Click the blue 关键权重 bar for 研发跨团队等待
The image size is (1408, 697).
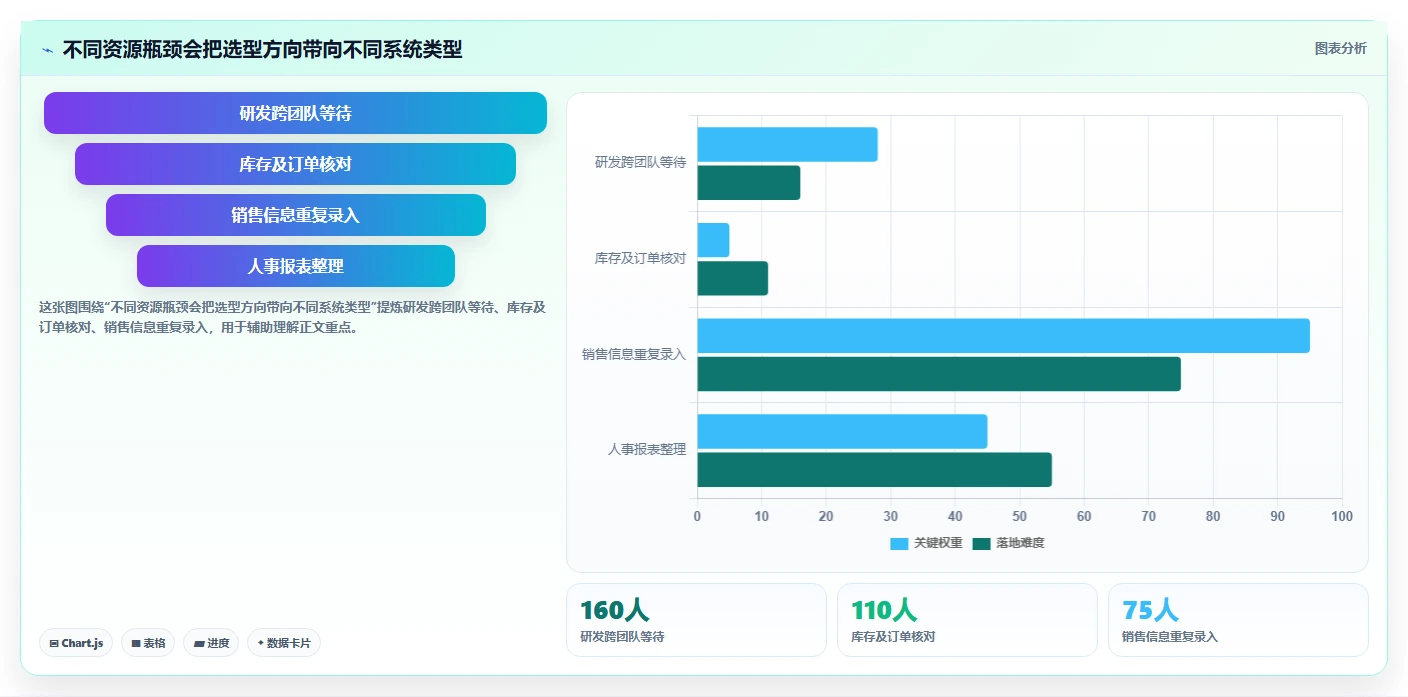(x=787, y=144)
